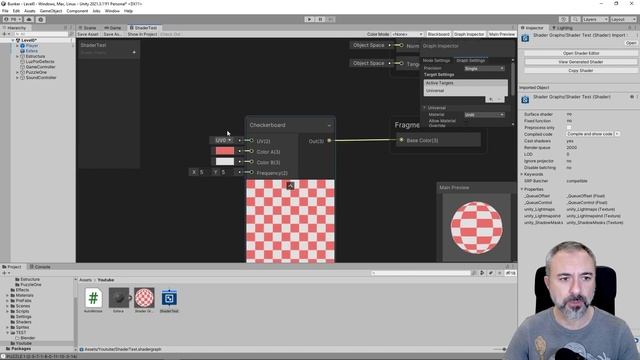The width and height of the screenshot is (640, 360).
Task: Expand the Estructura object in Hierarchy
Action: tap(17, 56)
